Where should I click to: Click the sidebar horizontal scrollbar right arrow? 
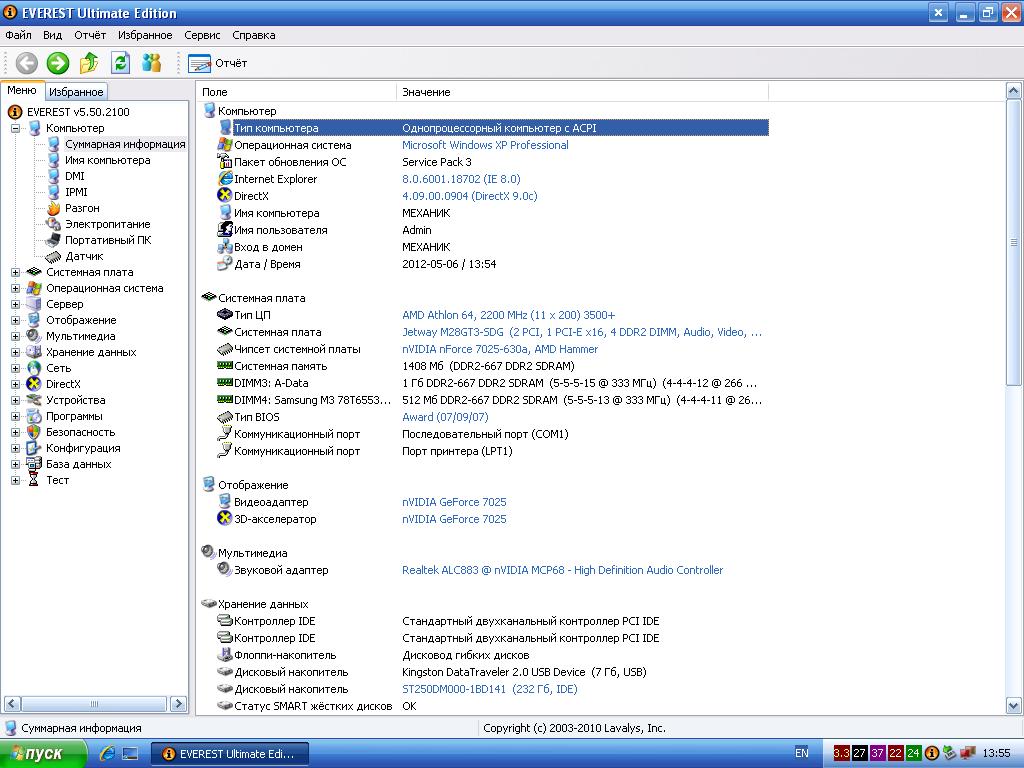click(x=178, y=703)
